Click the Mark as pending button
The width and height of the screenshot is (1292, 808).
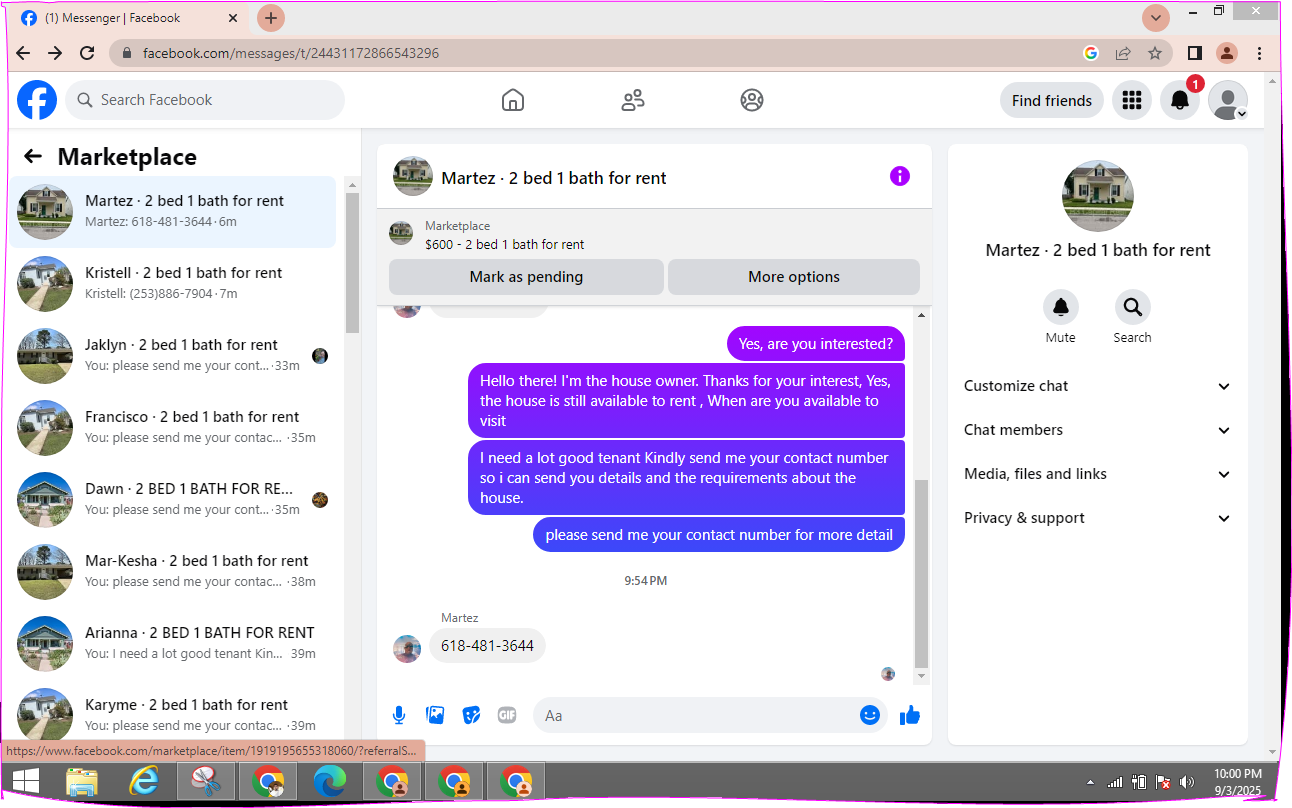[526, 277]
